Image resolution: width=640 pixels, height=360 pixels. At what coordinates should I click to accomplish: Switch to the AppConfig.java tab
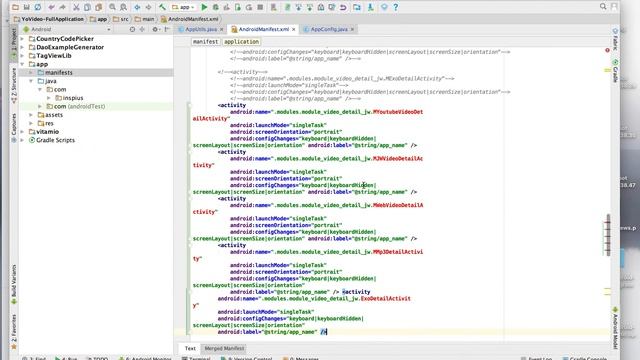tap(329, 29)
